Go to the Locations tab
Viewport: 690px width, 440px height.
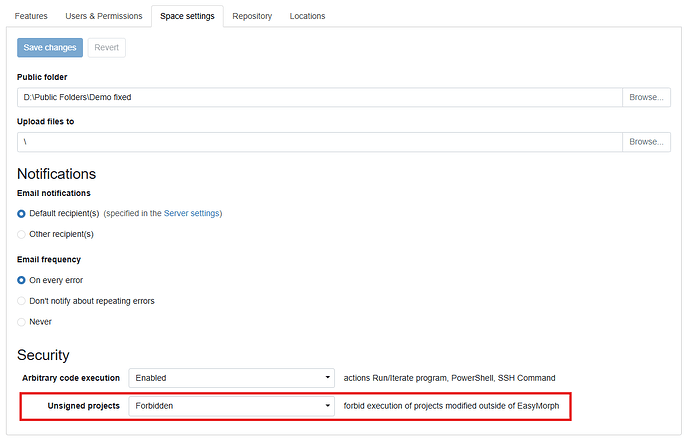[307, 16]
